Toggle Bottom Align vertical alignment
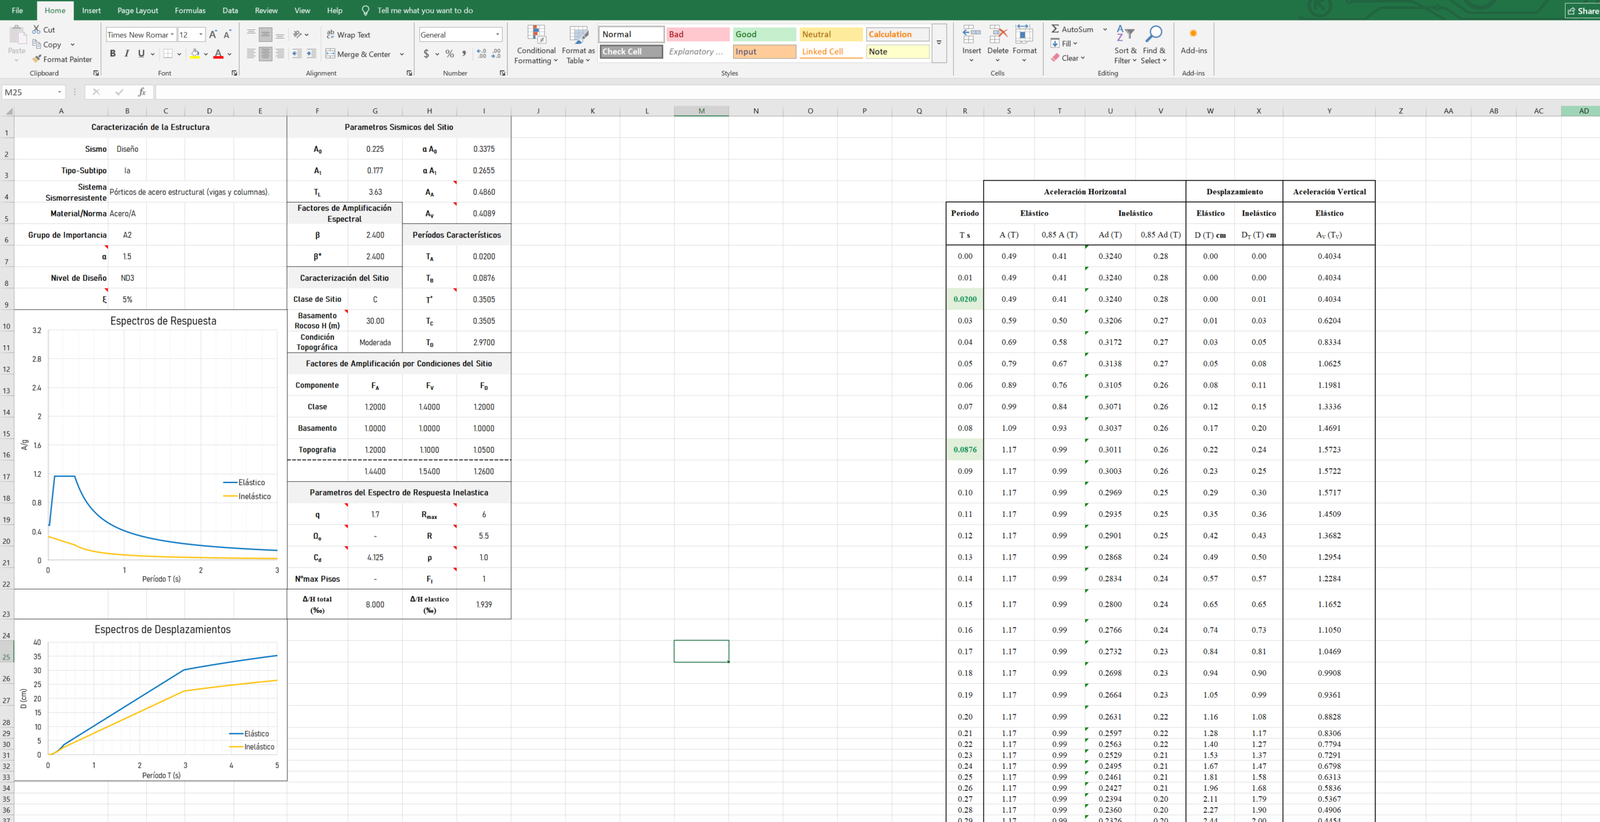This screenshot has width=1600, height=822. point(279,34)
